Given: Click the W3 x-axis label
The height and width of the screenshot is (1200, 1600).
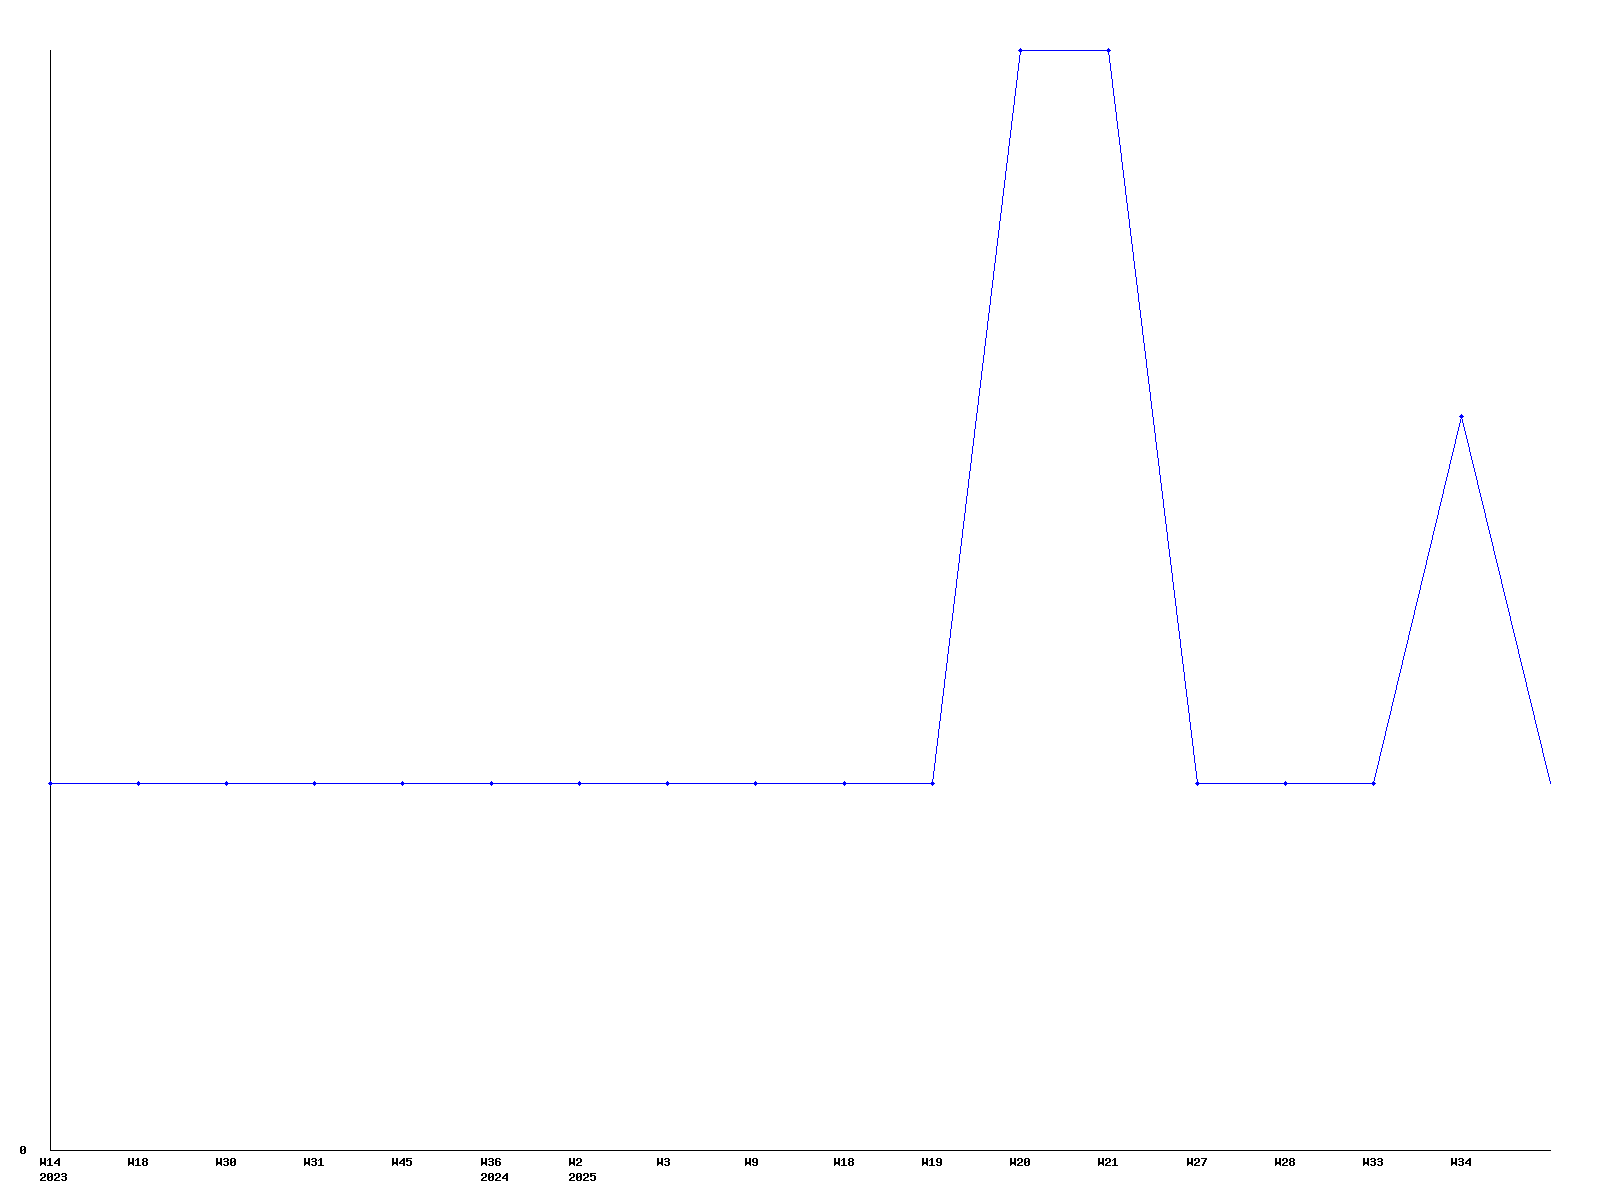Looking at the screenshot, I should point(663,1162).
